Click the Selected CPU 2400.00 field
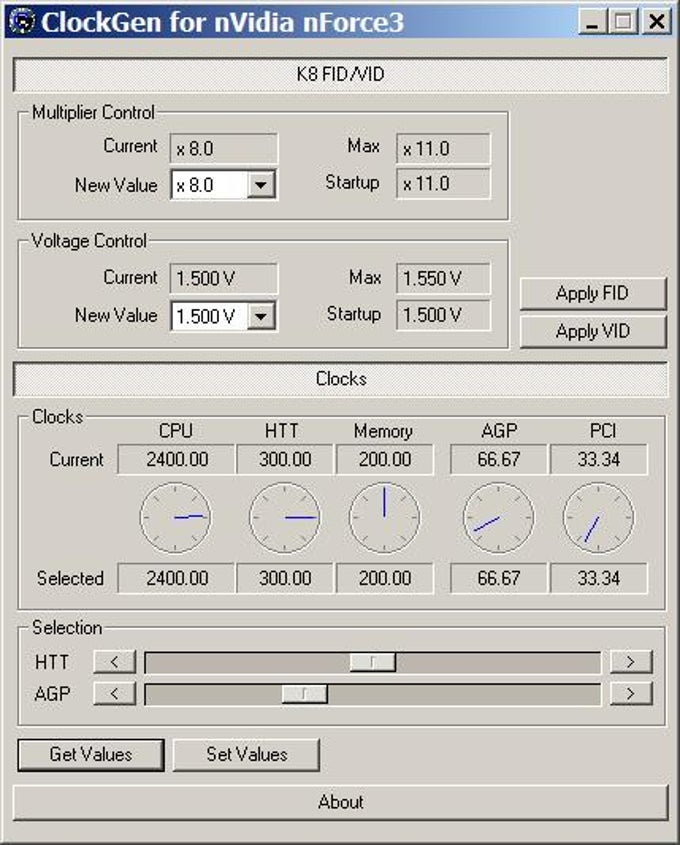 pyautogui.click(x=176, y=578)
